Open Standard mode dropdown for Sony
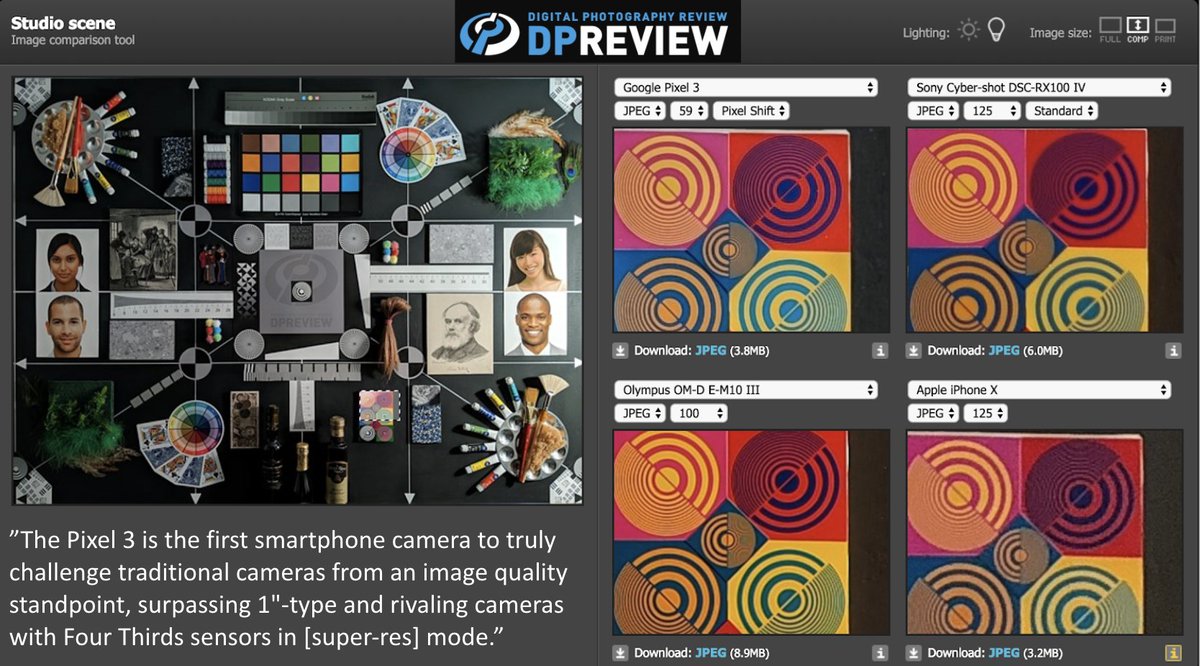The height and width of the screenshot is (666, 1200). tap(1061, 111)
